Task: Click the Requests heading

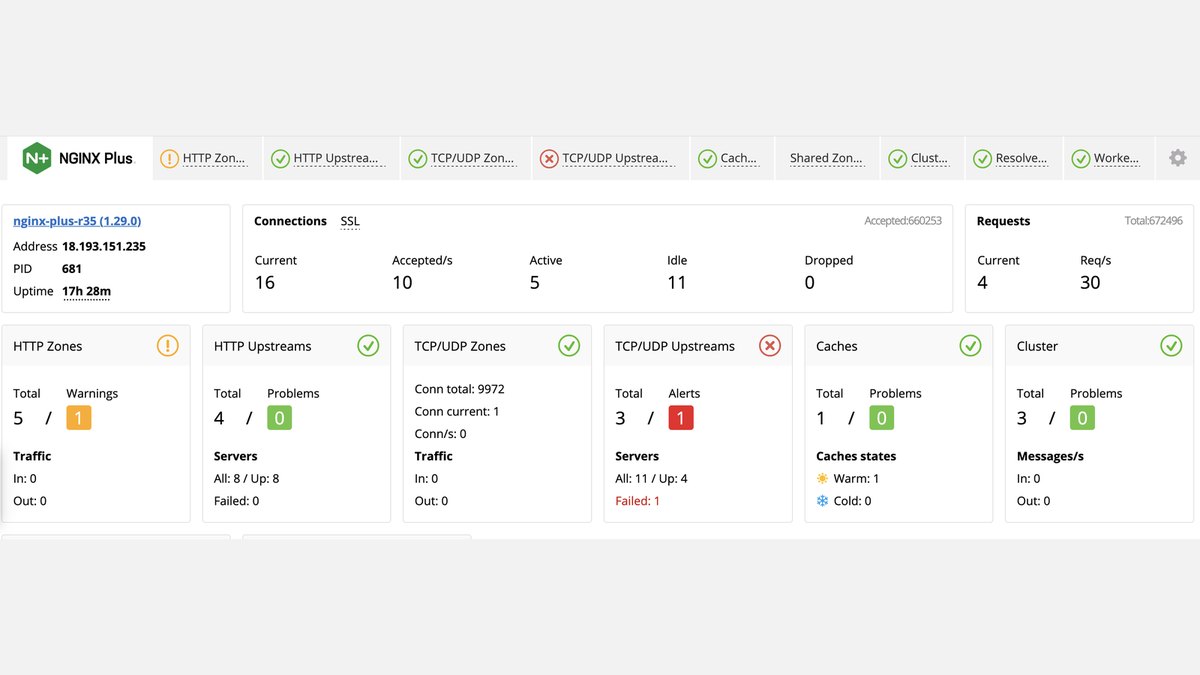Action: (x=1003, y=221)
